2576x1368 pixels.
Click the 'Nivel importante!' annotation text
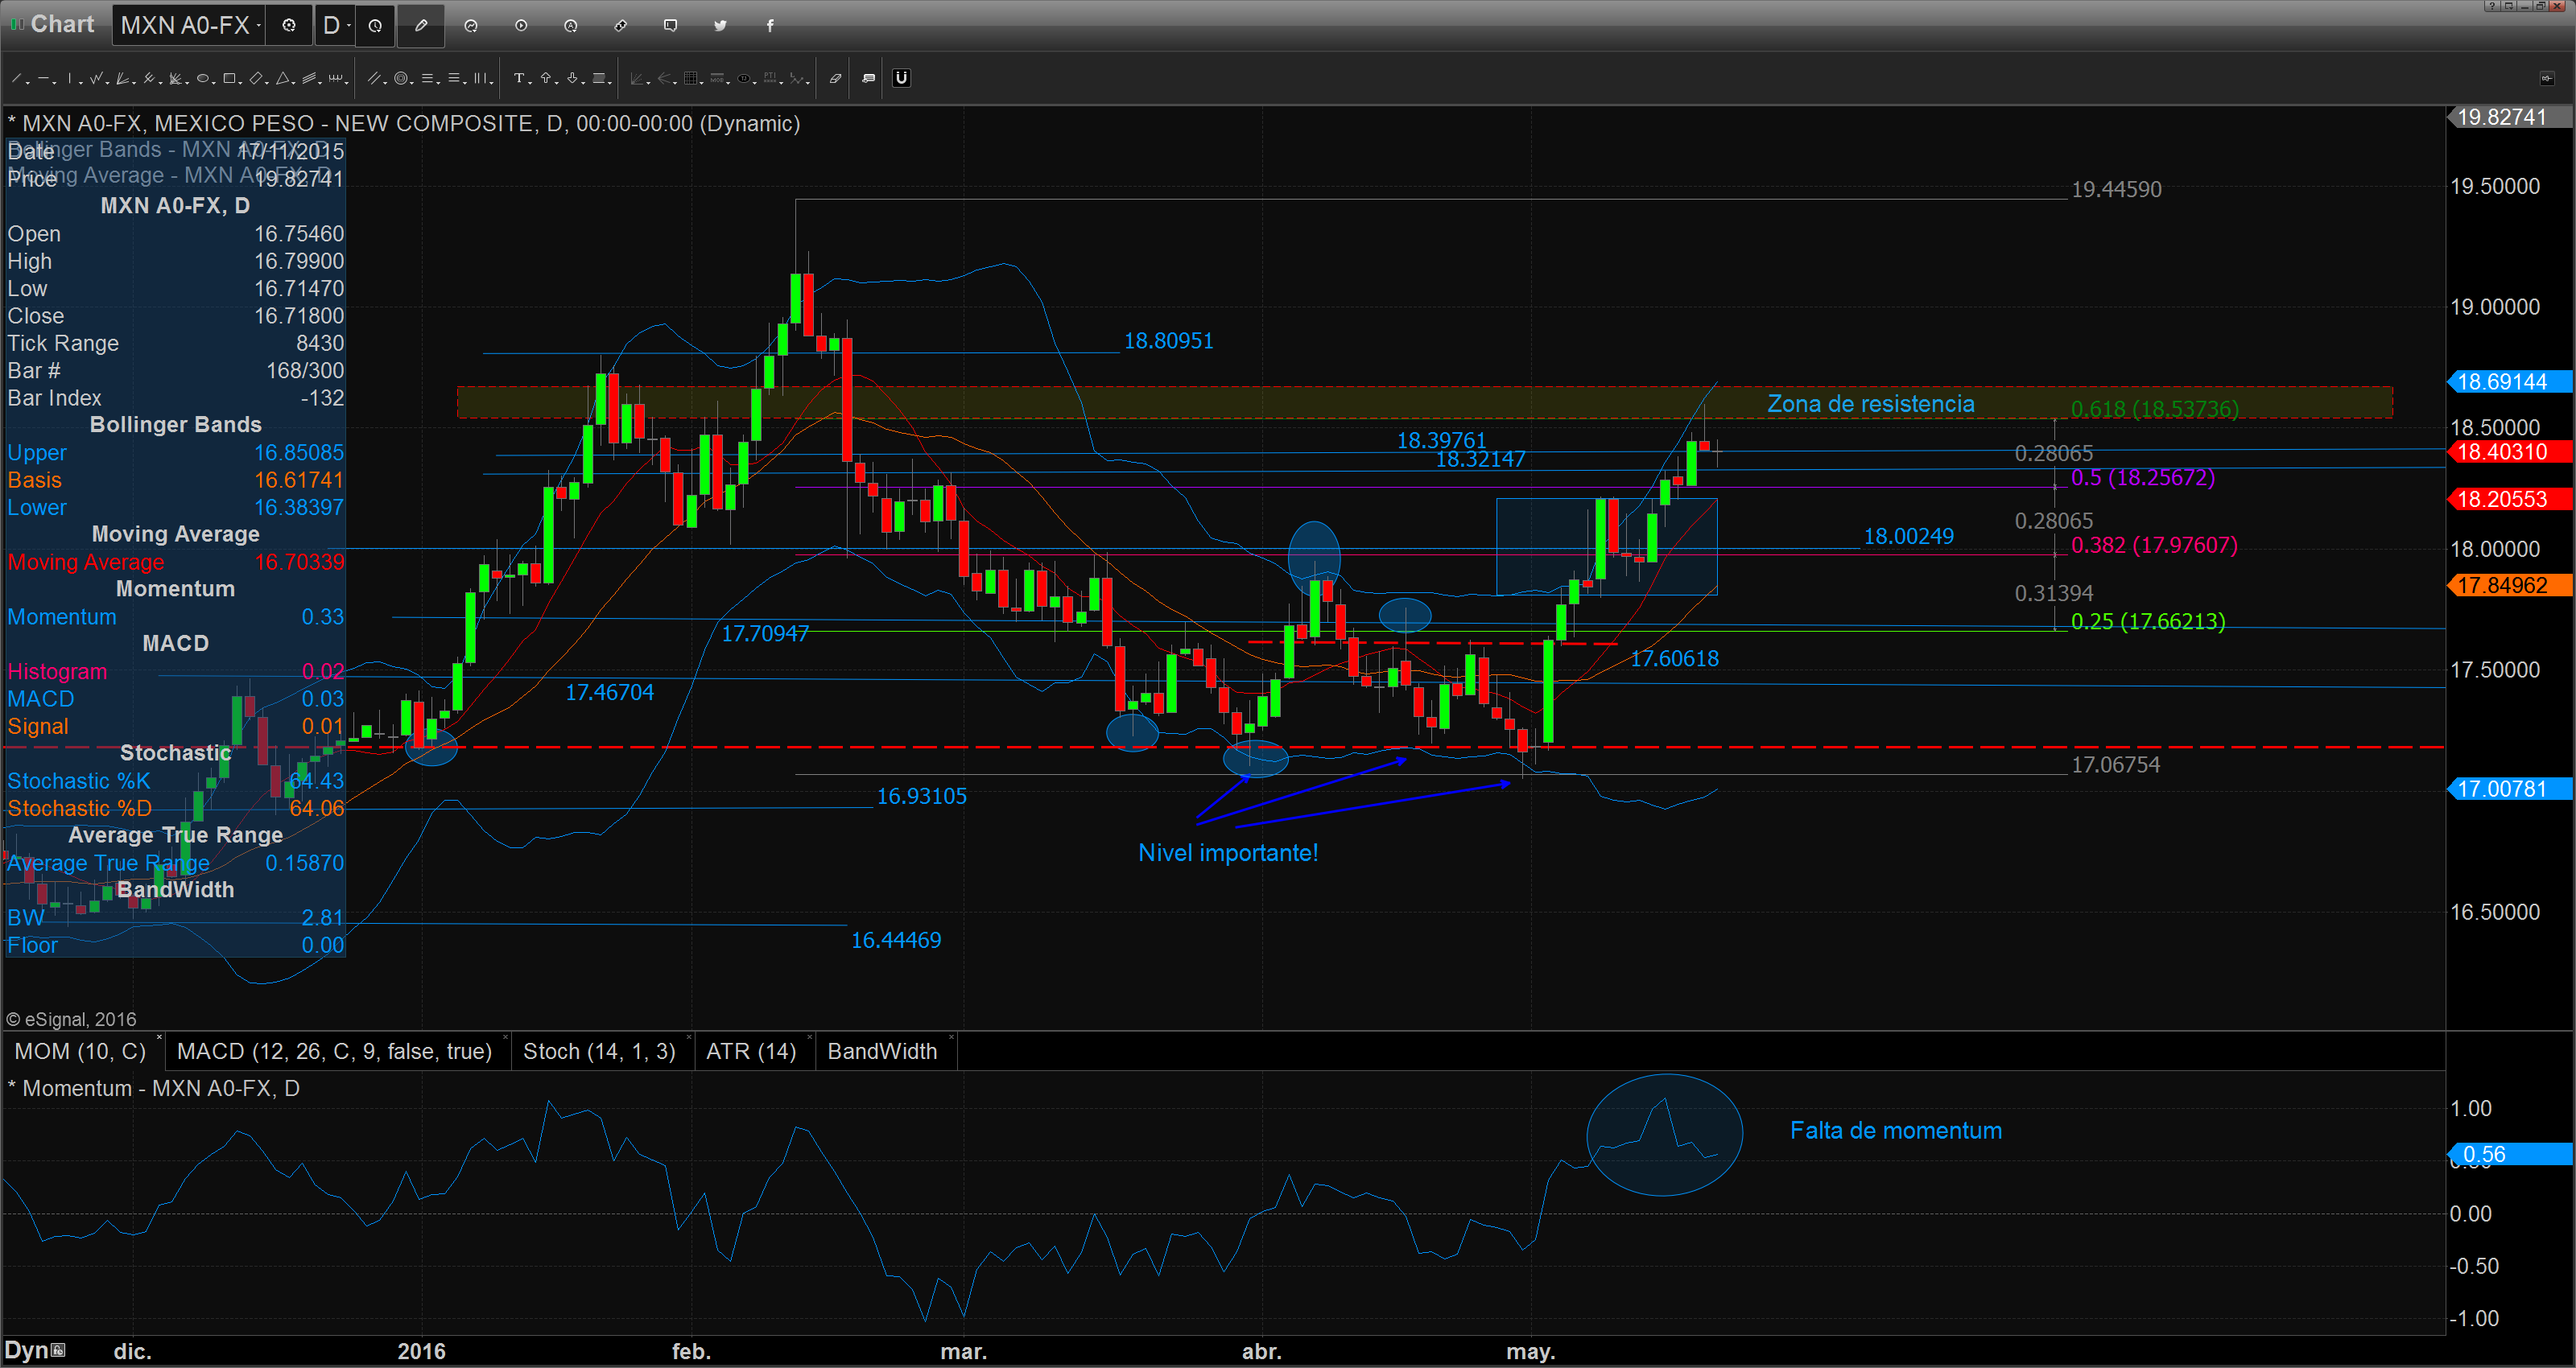[x=1228, y=853]
